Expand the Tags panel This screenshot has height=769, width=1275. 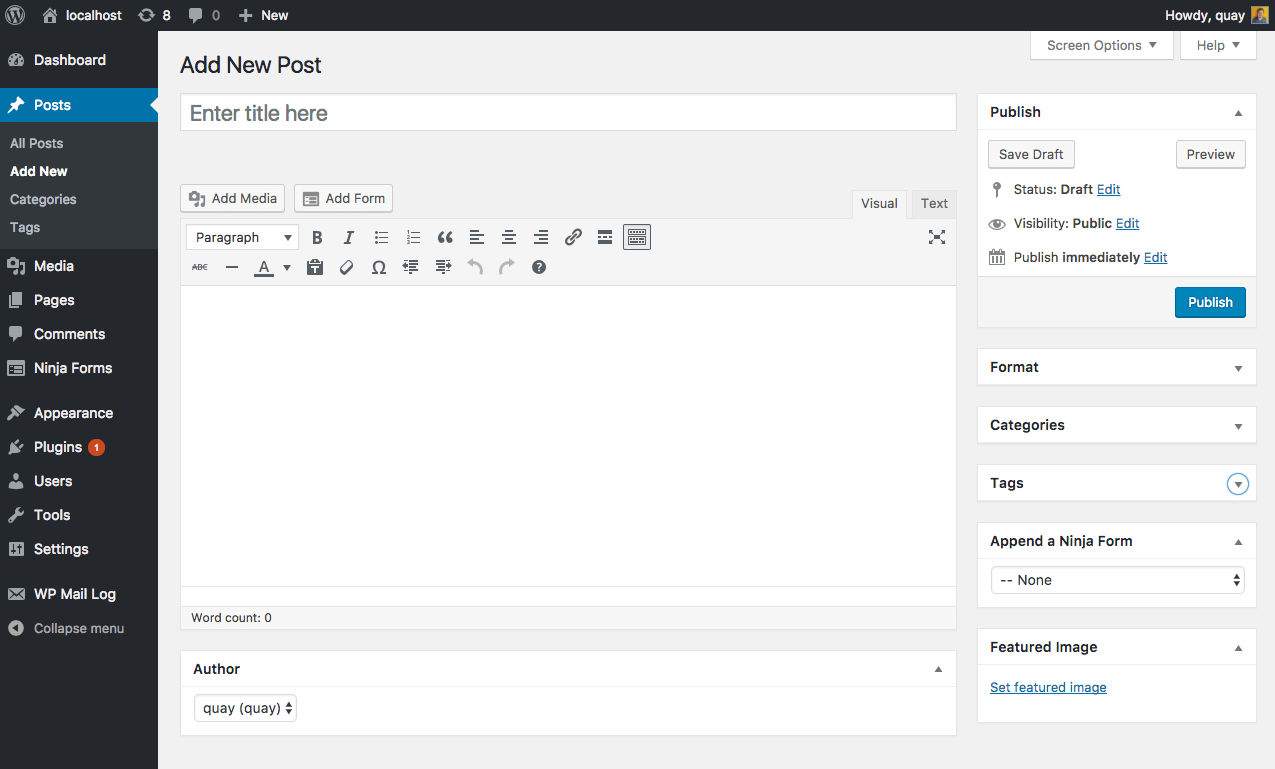[x=1238, y=484]
